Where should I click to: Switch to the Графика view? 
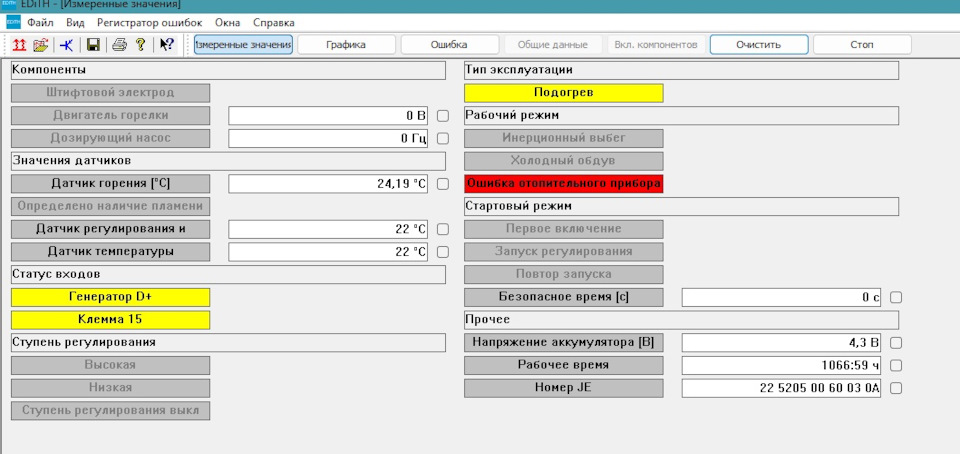pos(346,45)
